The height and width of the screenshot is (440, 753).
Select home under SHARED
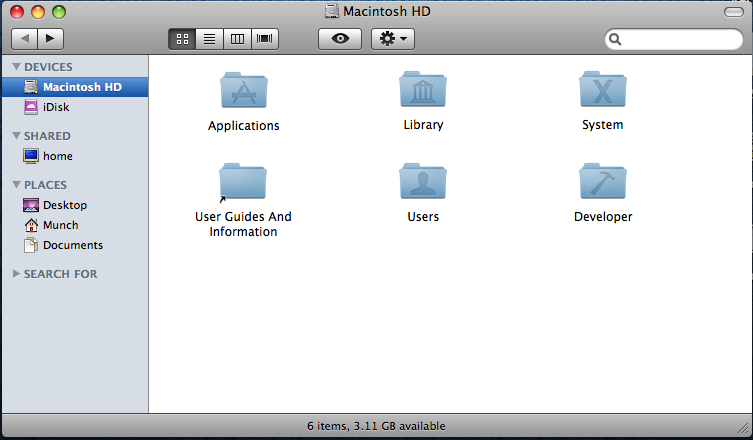(75, 156)
